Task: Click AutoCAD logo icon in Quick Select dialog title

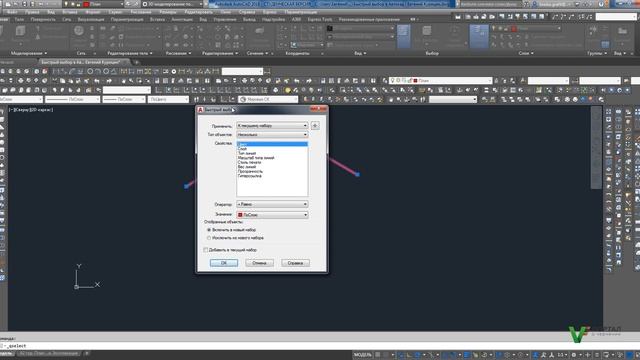Action: (x=200, y=110)
